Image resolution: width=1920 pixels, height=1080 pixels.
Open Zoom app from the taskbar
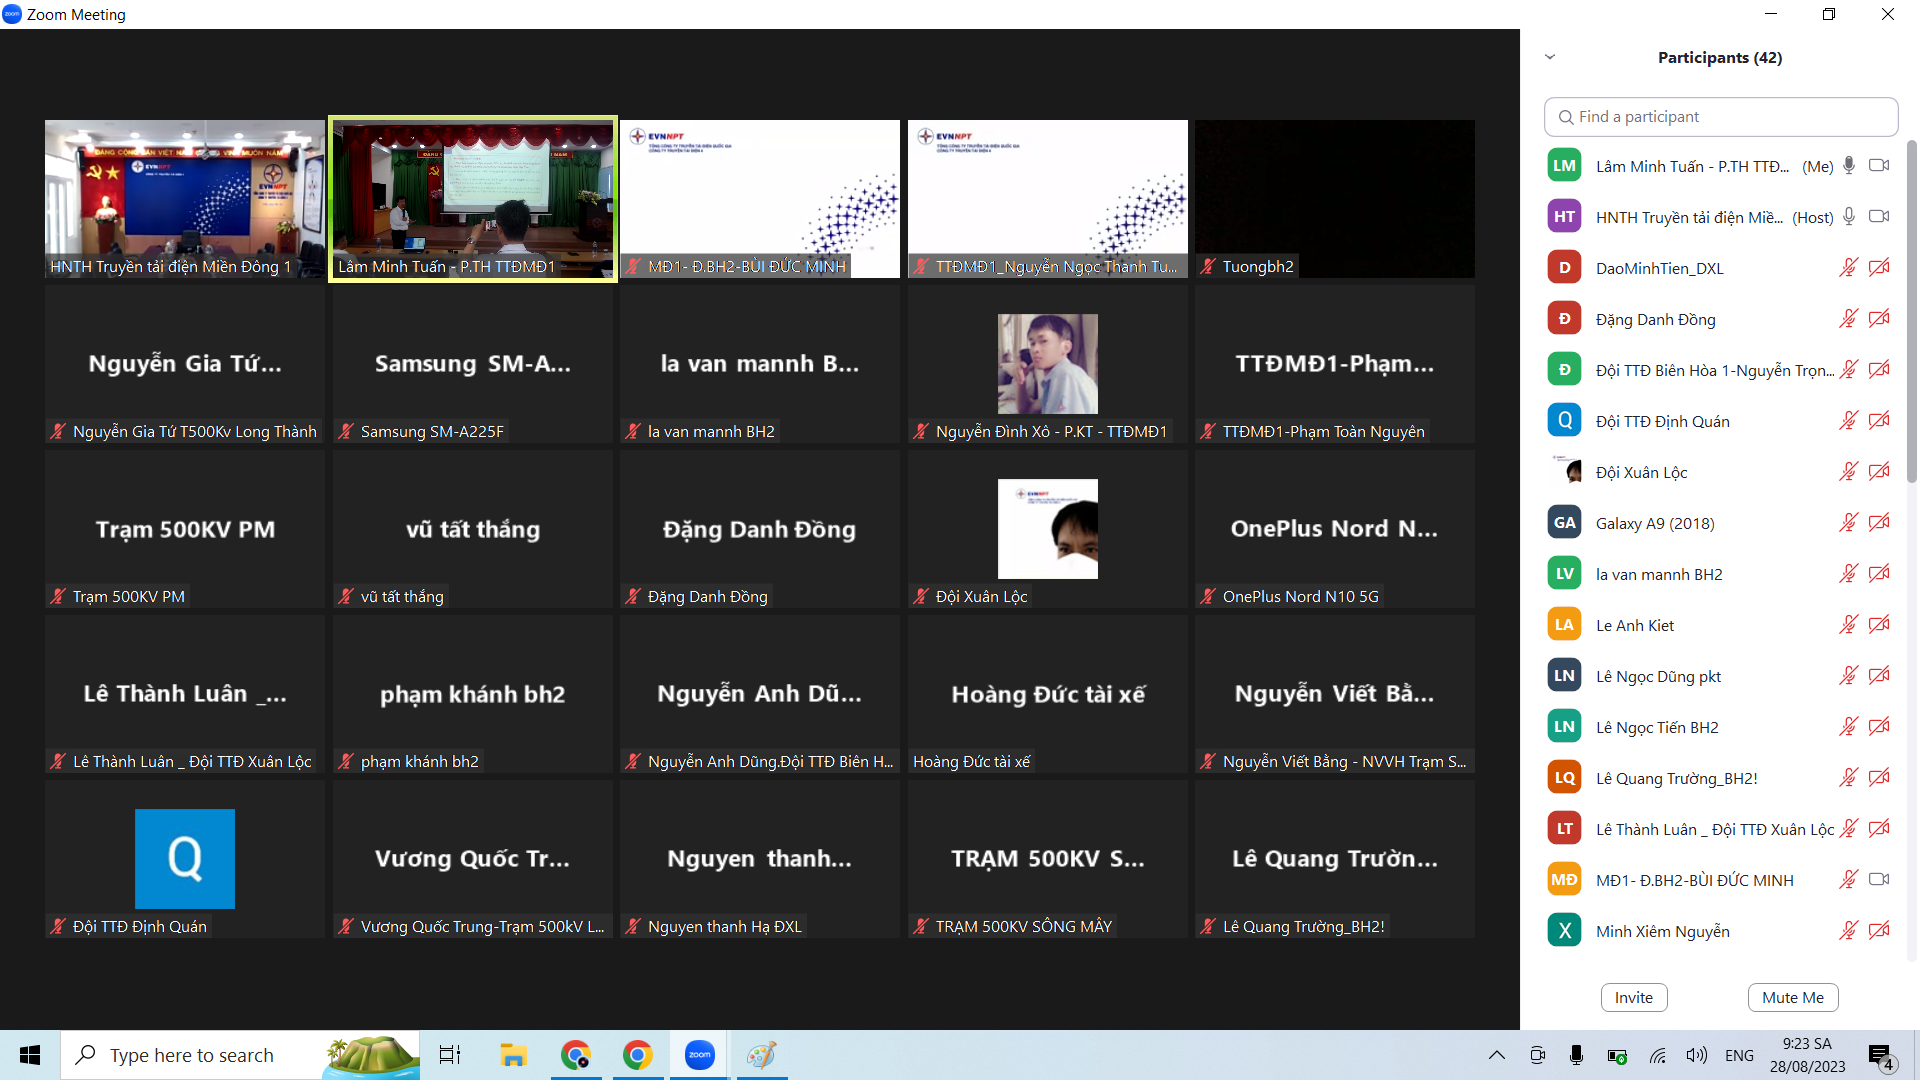point(699,1055)
